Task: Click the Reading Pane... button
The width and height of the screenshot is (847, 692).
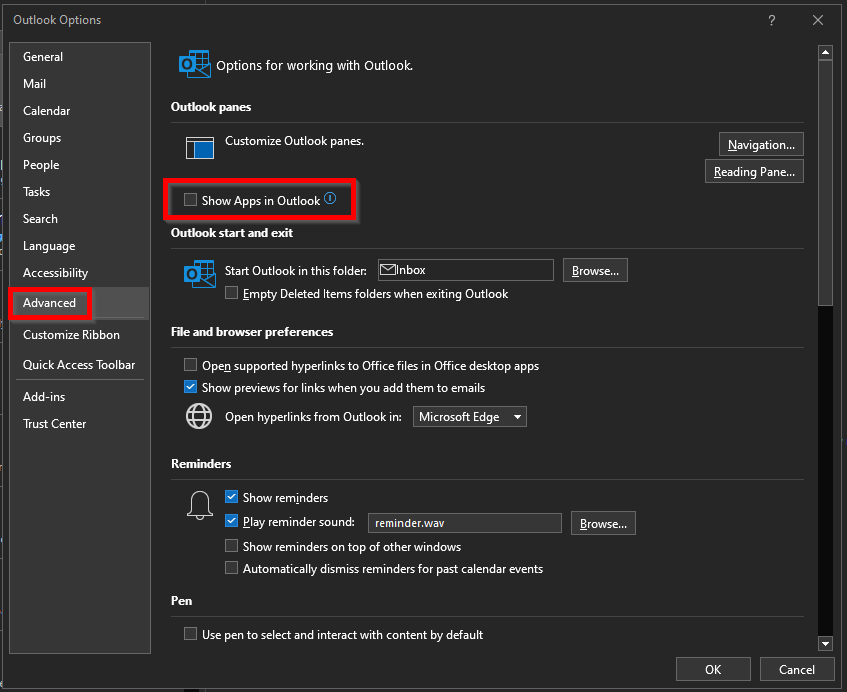Action: (x=754, y=171)
